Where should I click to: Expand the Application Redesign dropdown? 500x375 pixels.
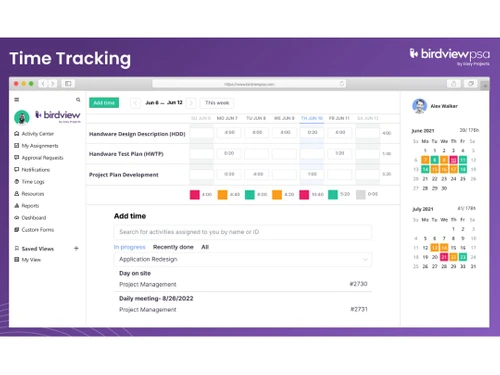click(x=365, y=259)
